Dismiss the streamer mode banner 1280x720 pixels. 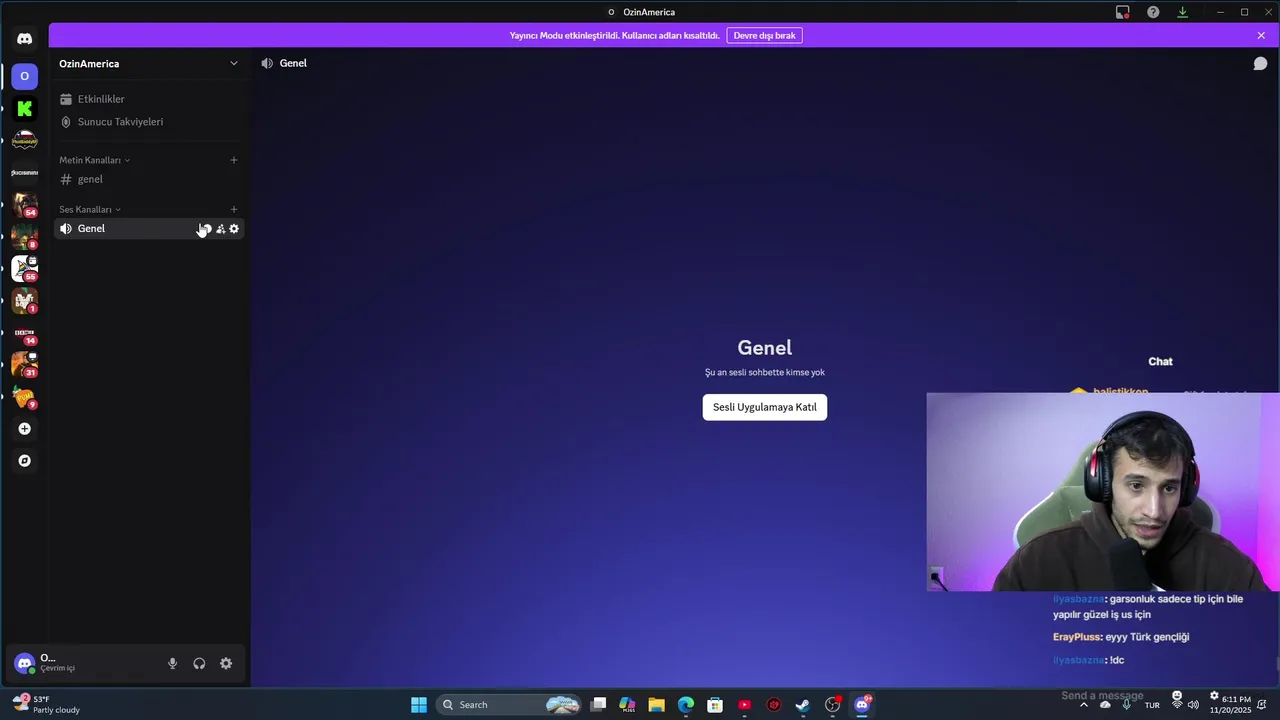coord(1261,35)
